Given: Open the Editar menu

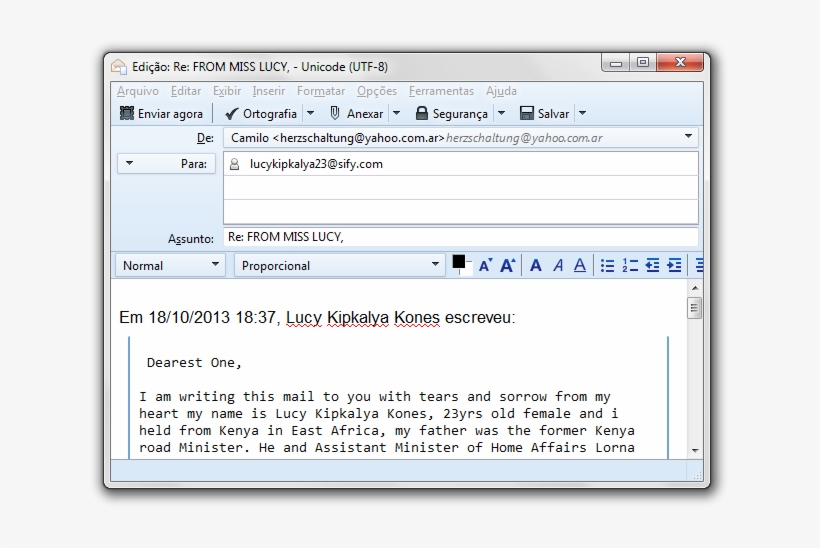Looking at the screenshot, I should 186,91.
